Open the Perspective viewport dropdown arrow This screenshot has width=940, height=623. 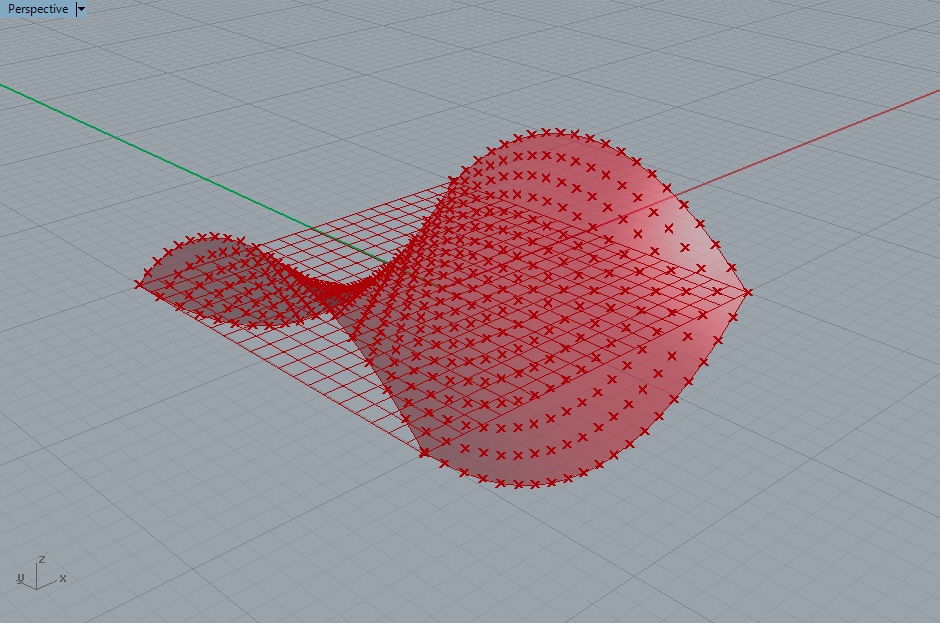[82, 9]
